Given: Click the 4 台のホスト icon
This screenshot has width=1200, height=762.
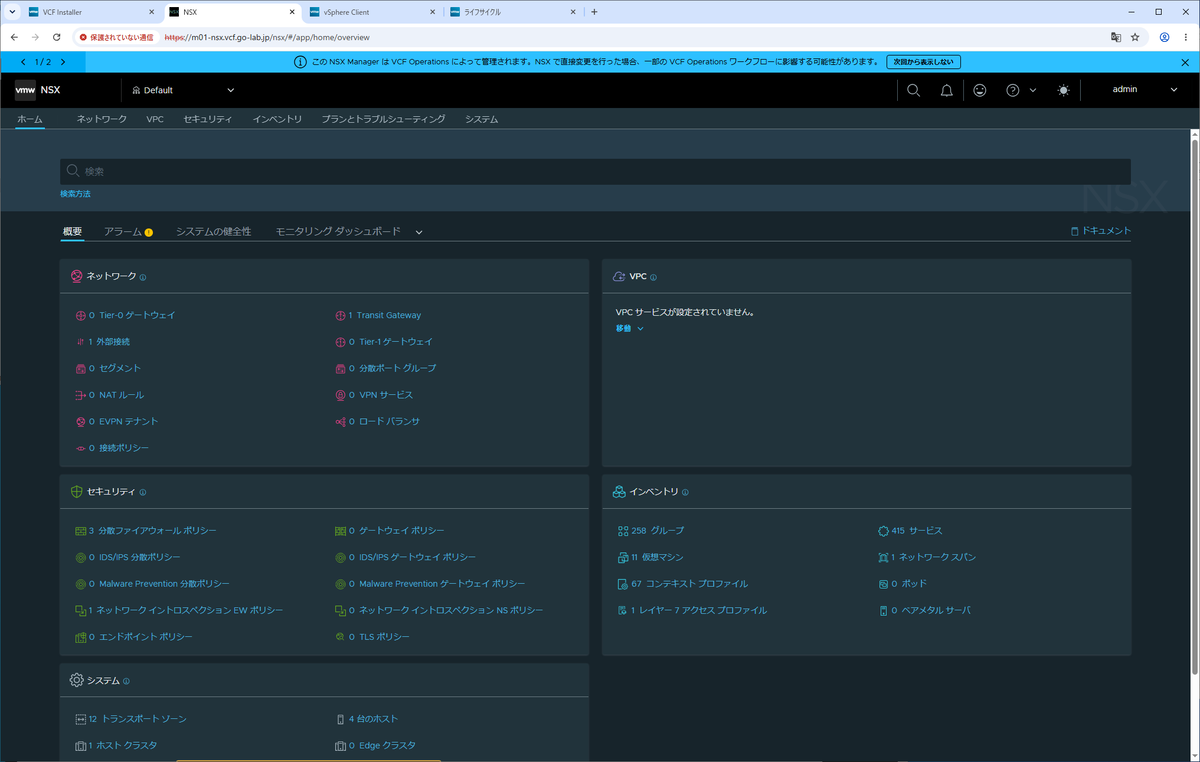Looking at the screenshot, I should (x=340, y=719).
